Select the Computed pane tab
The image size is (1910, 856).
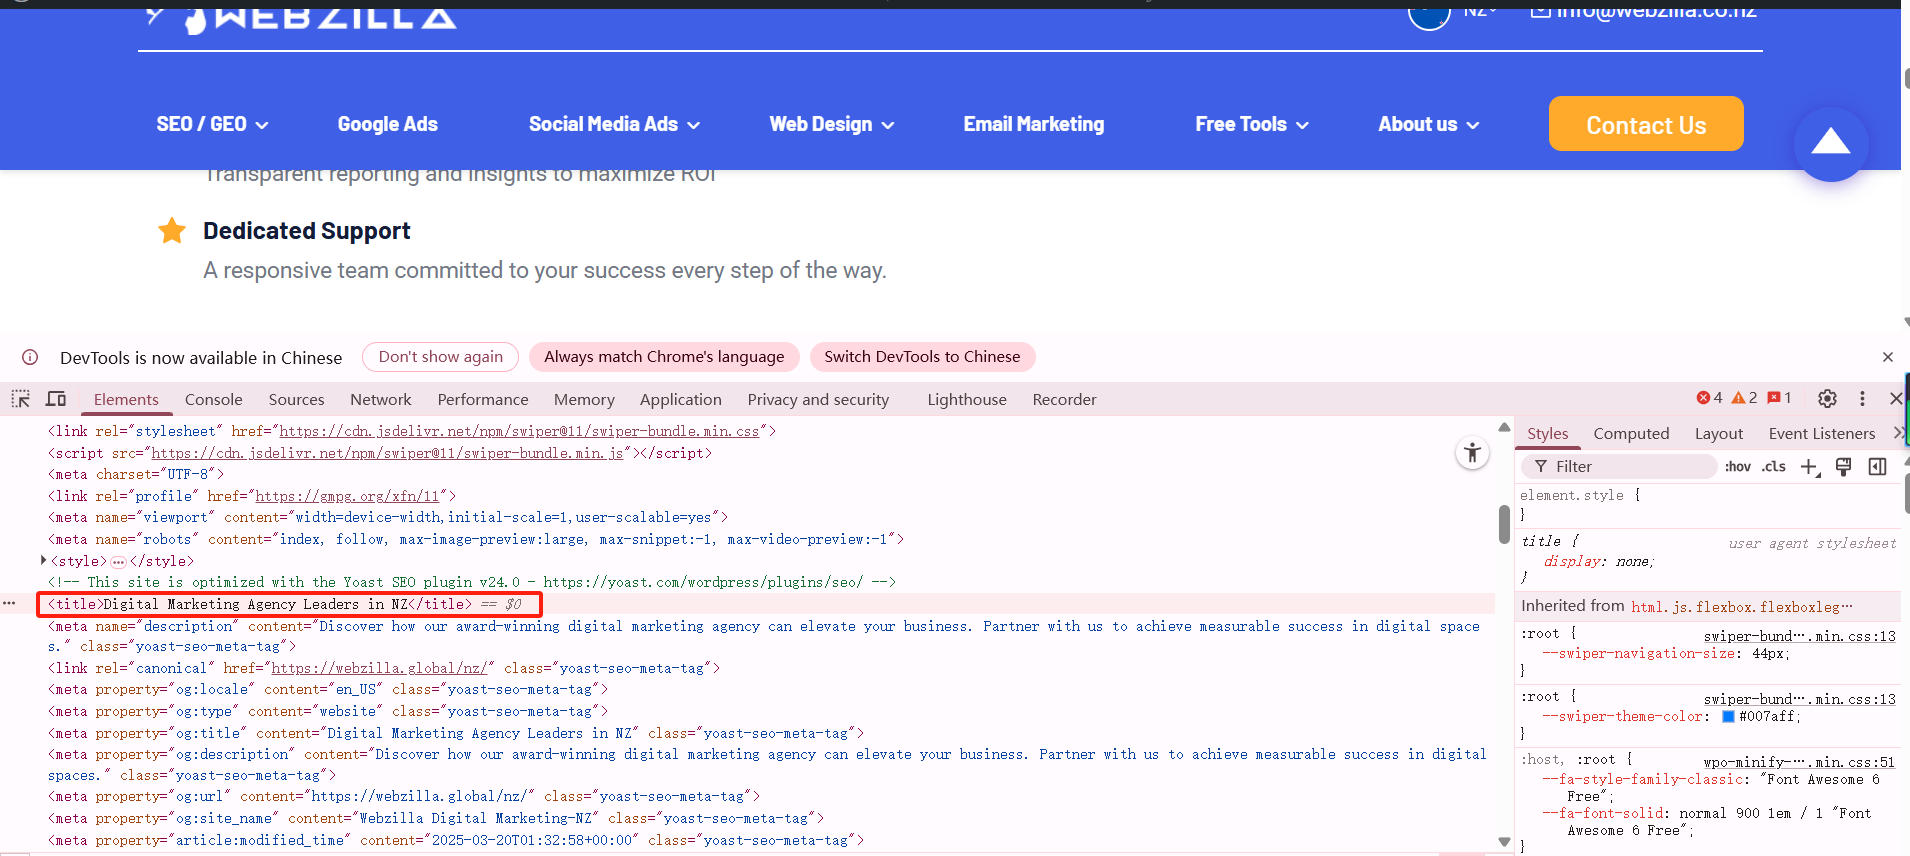[1631, 433]
